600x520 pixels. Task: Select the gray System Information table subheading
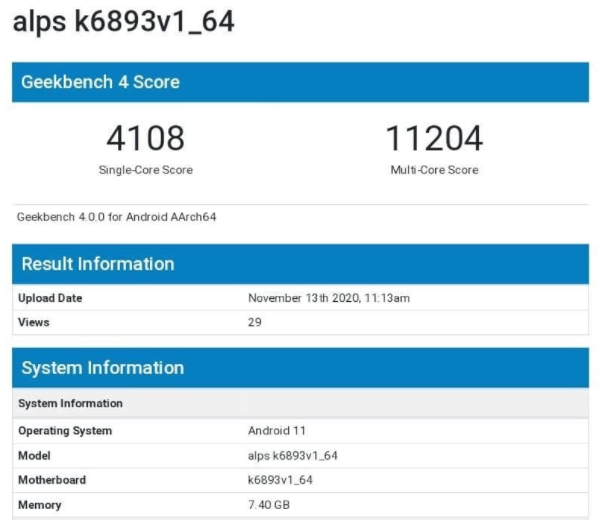coord(70,403)
